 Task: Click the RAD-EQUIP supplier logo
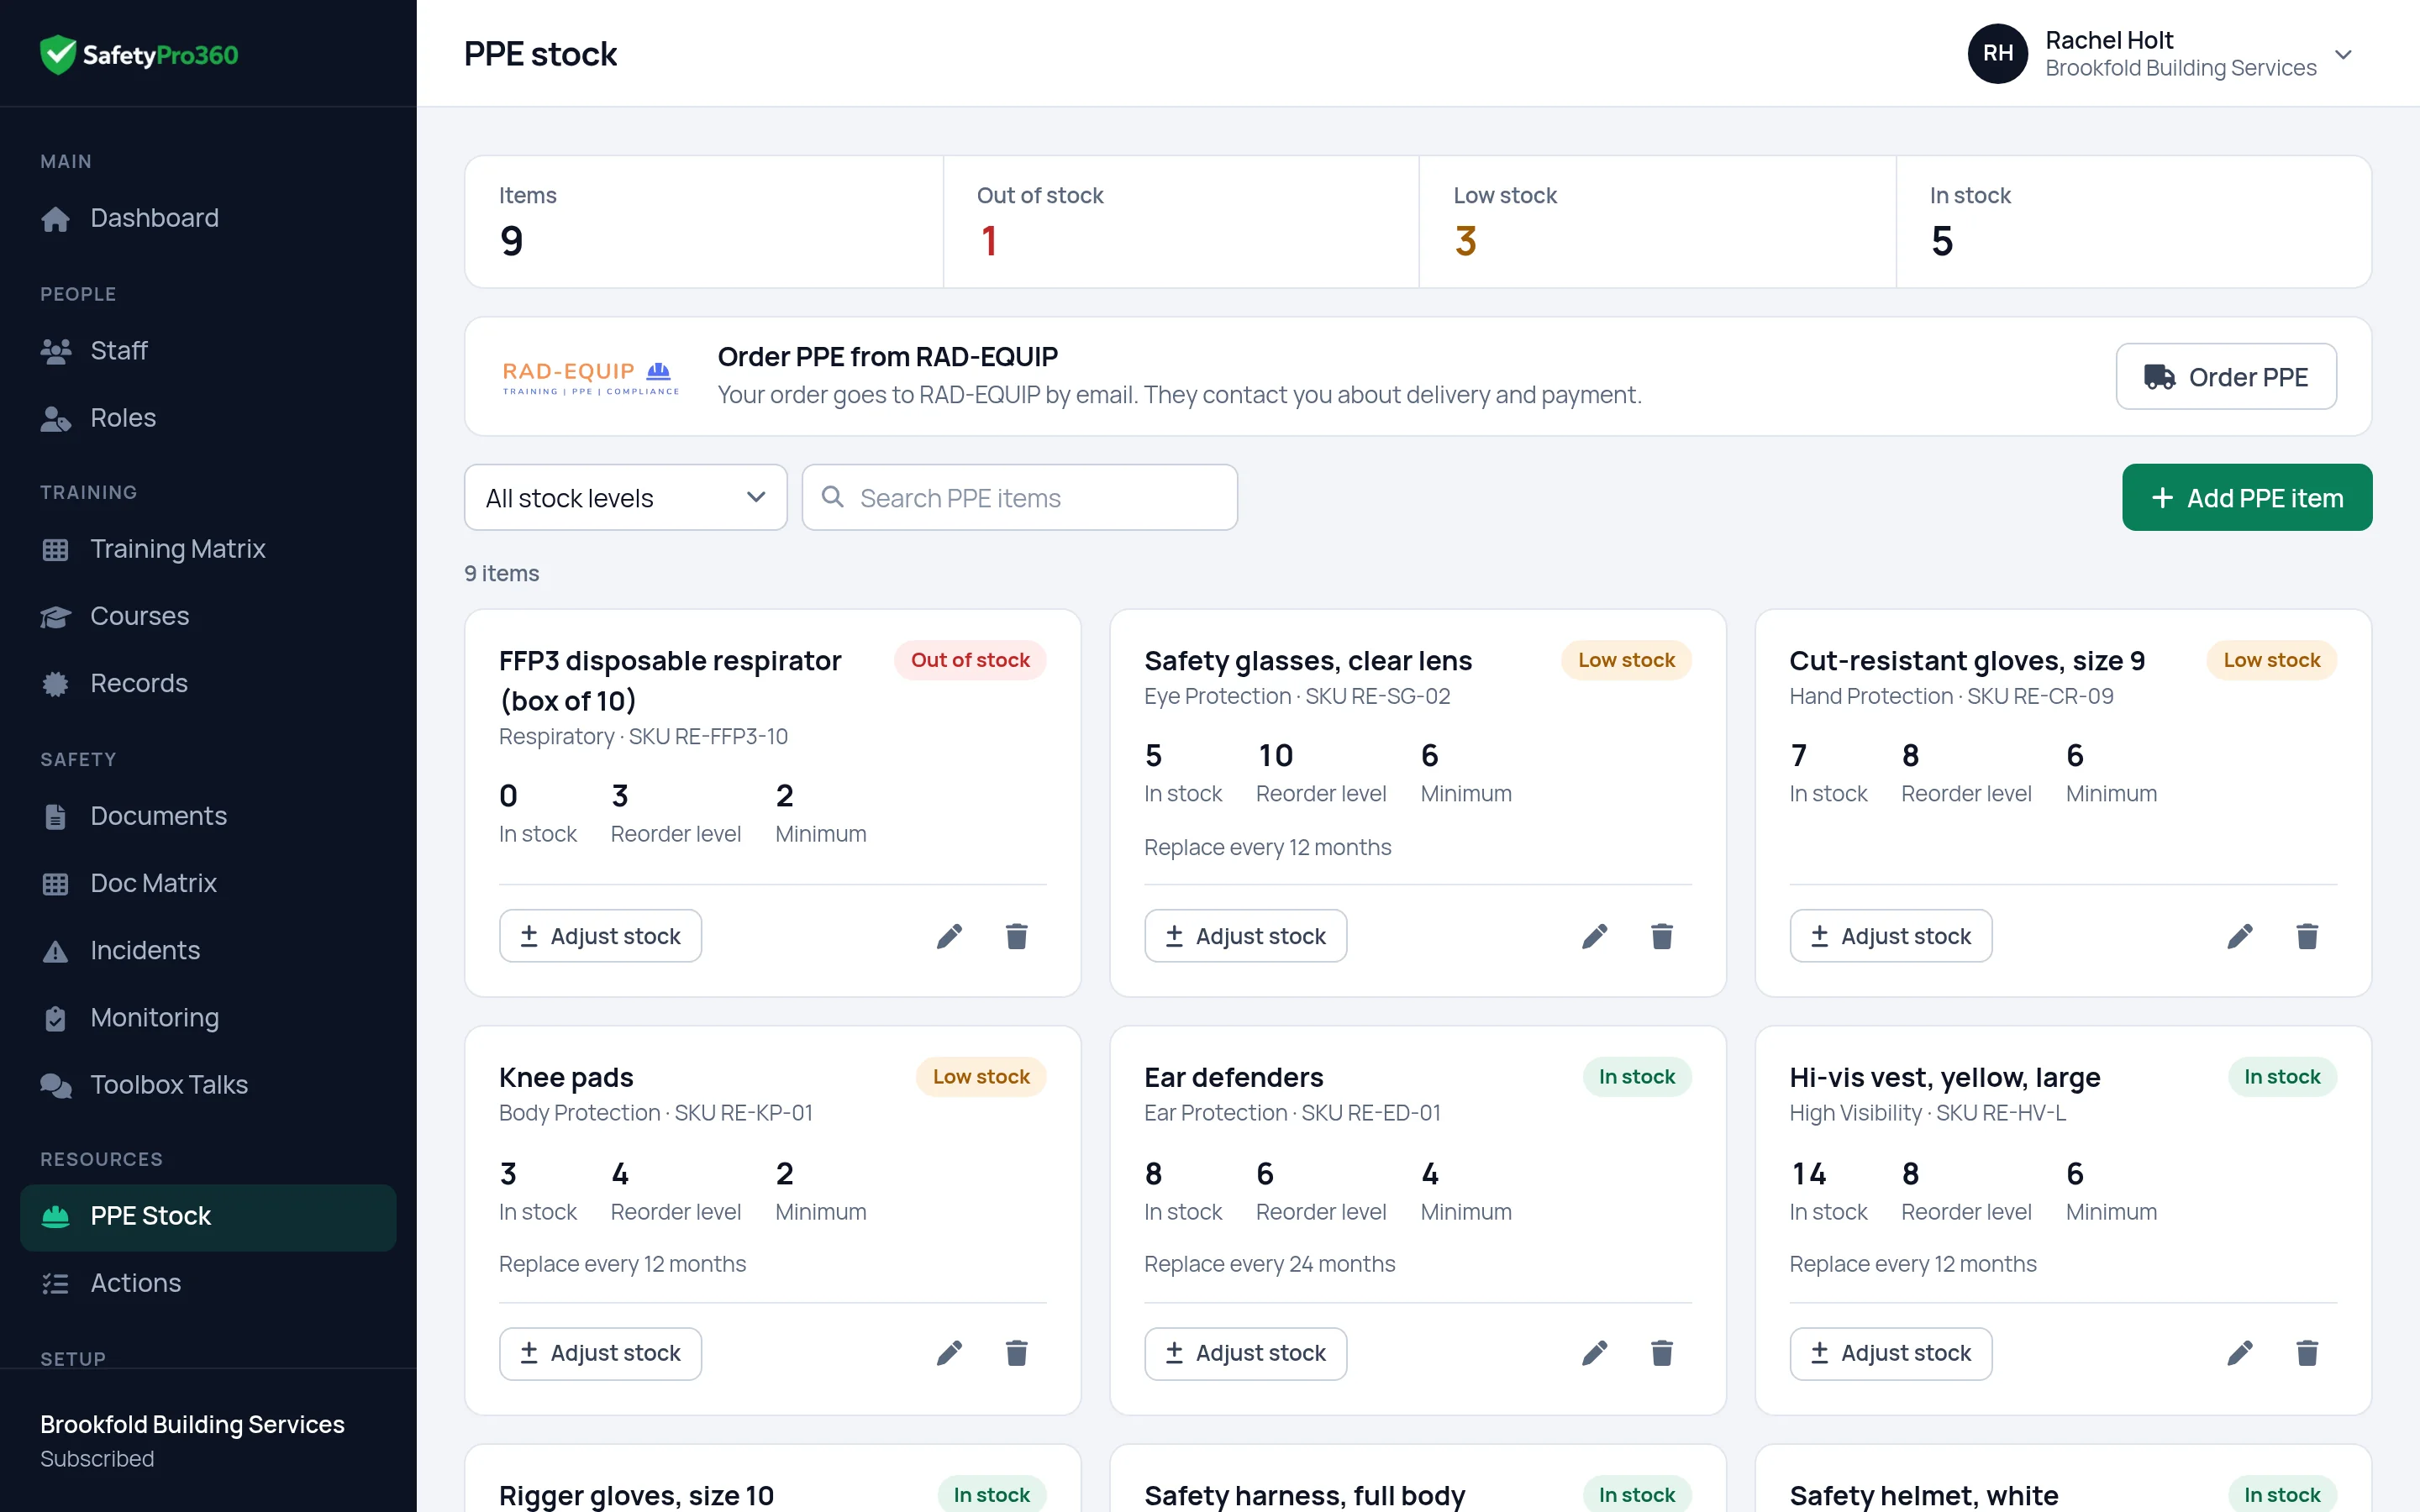(x=590, y=377)
